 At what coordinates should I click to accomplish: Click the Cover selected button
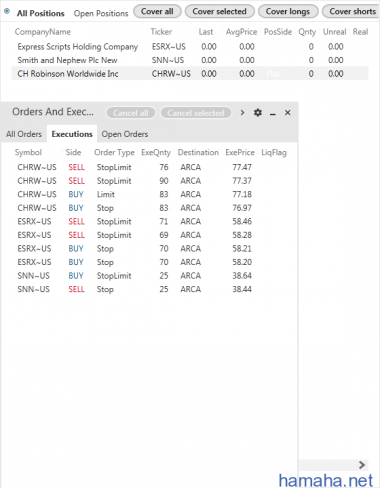pos(220,11)
